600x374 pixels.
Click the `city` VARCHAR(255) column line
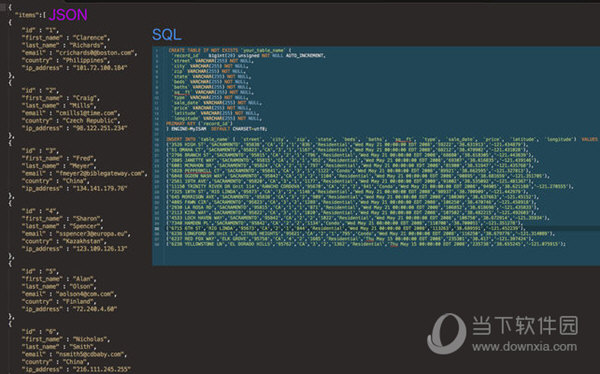[x=210, y=66]
